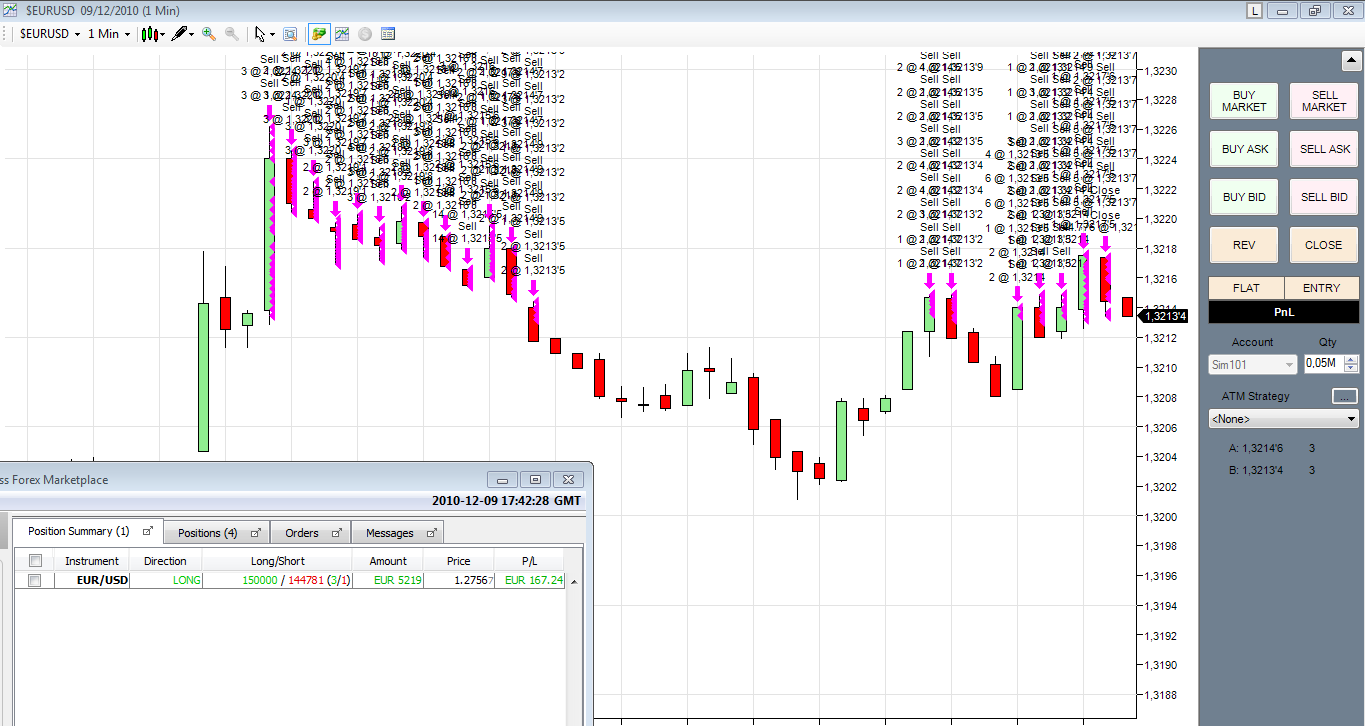Detach the Position Summary tab via pop-out icon

(148, 532)
